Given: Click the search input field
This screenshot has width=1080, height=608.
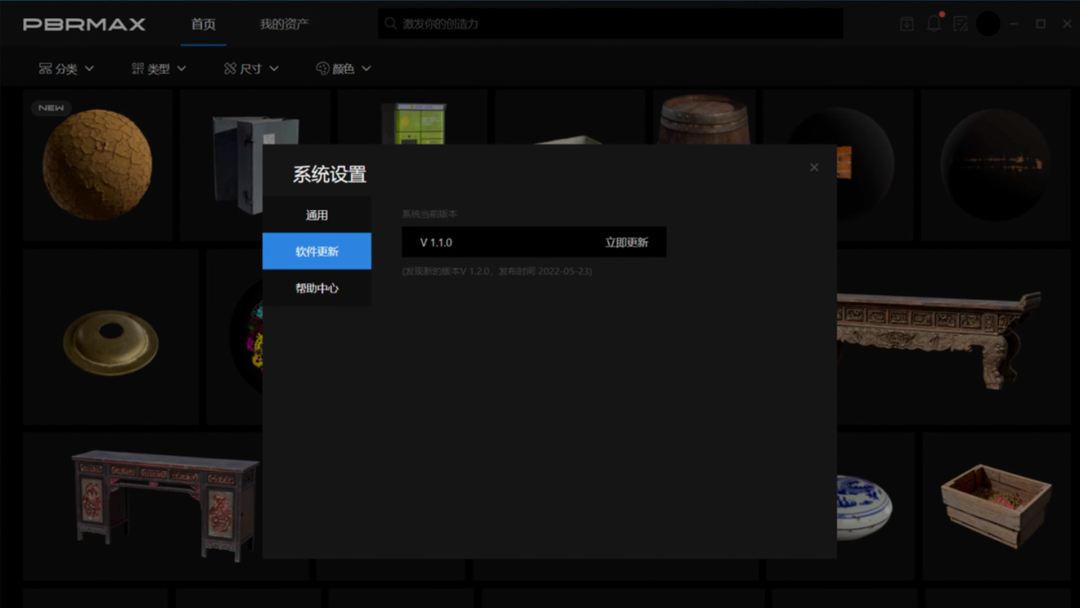Looking at the screenshot, I should (610, 23).
